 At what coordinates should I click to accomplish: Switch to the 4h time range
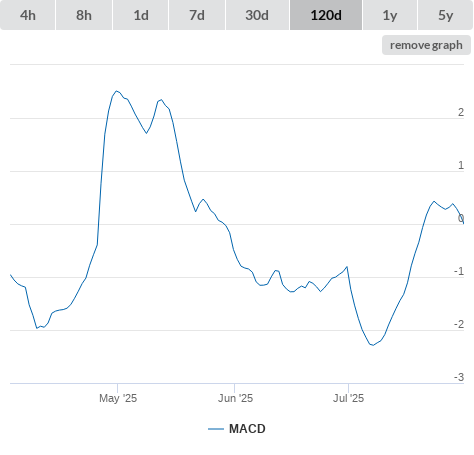pos(28,15)
